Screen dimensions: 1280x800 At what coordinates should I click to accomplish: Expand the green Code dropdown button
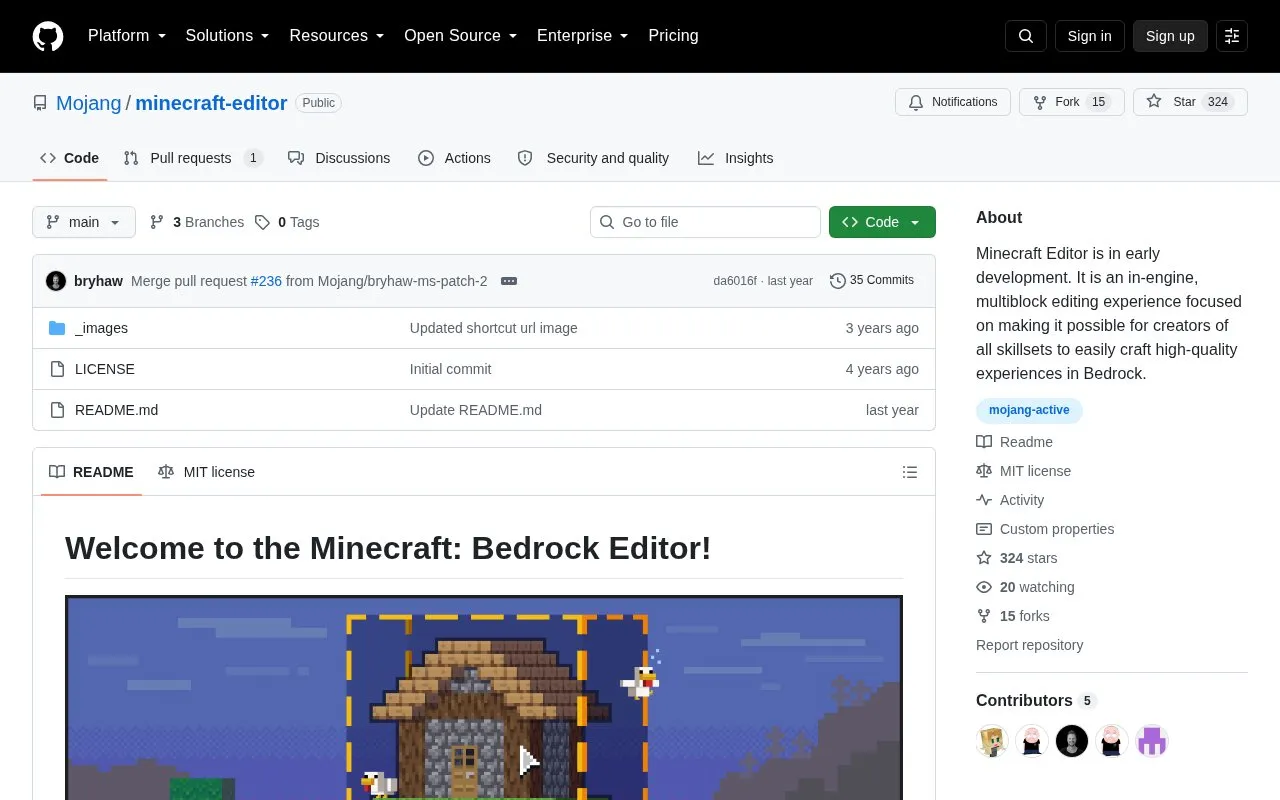click(882, 222)
